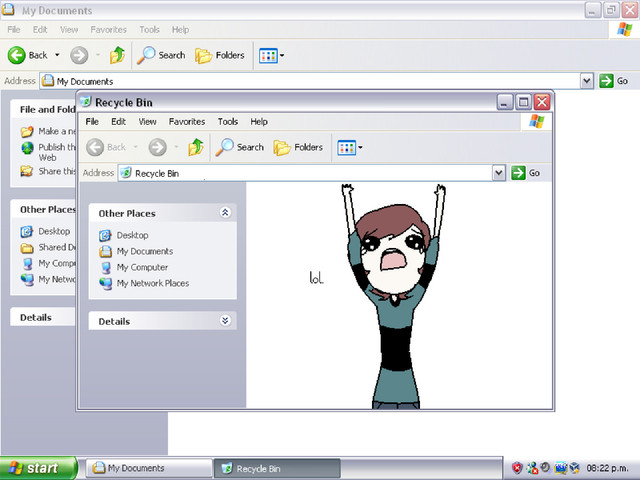Click Recycle Bin title bar icon

pos(85,102)
